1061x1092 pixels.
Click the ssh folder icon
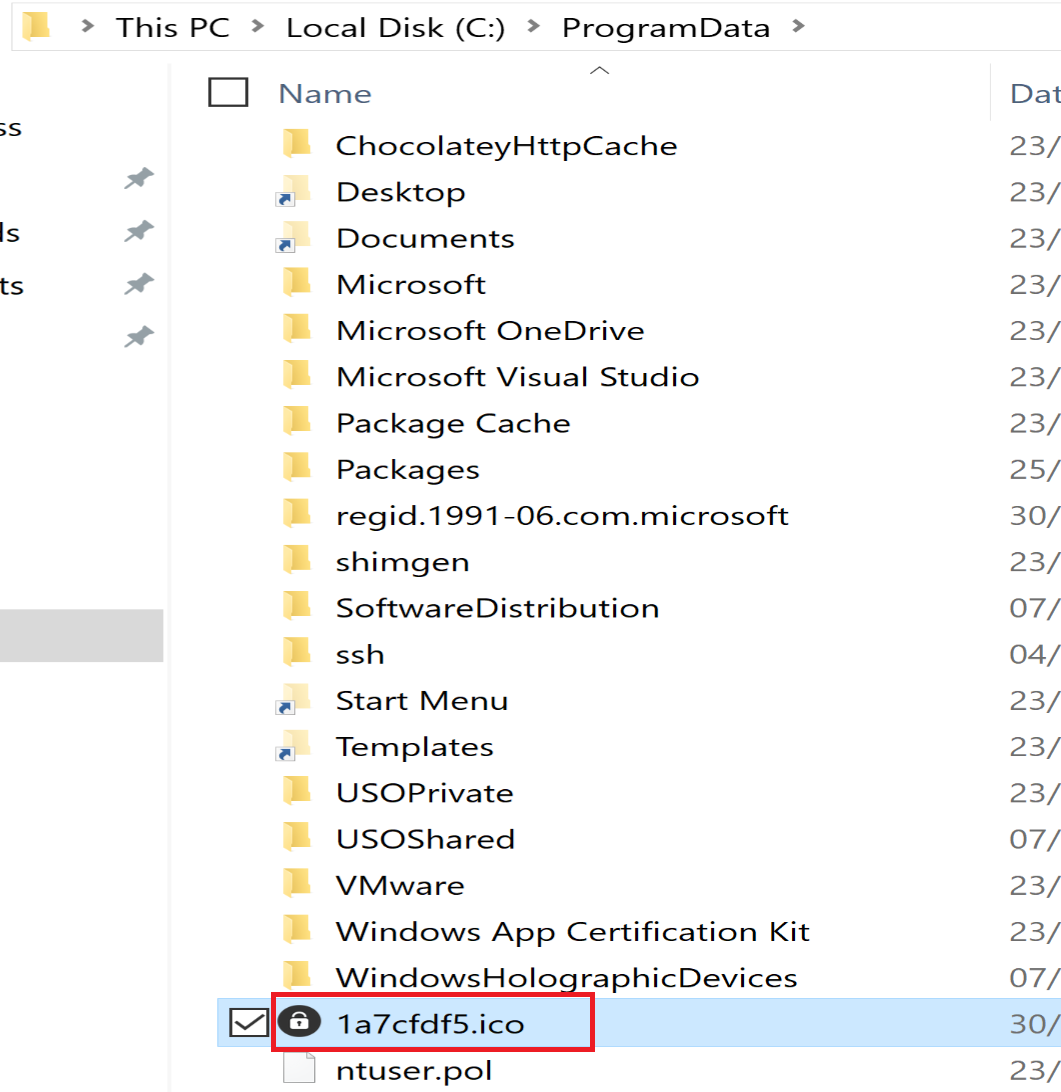297,653
